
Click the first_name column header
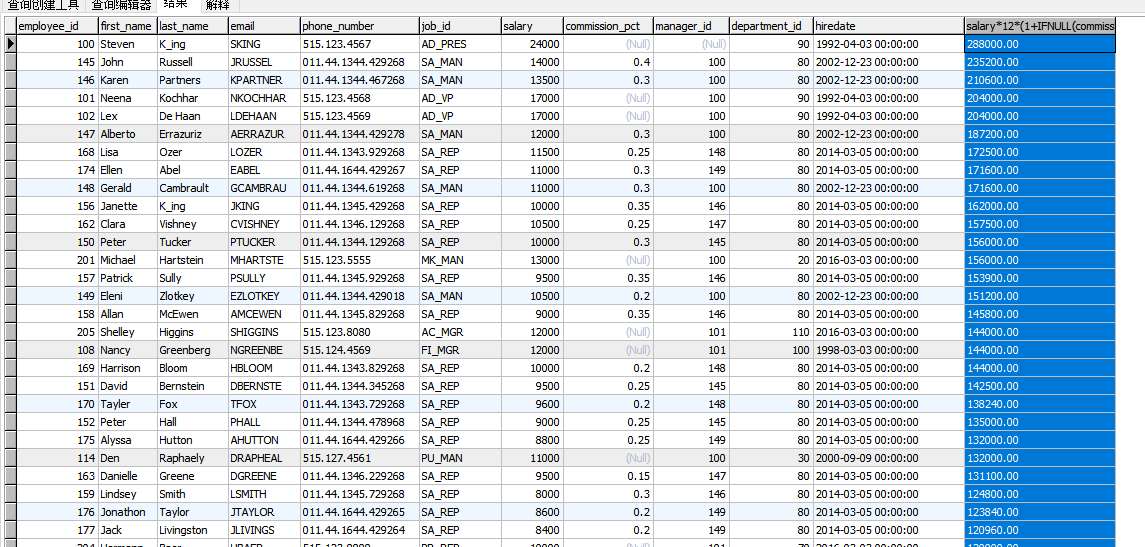tap(127, 26)
